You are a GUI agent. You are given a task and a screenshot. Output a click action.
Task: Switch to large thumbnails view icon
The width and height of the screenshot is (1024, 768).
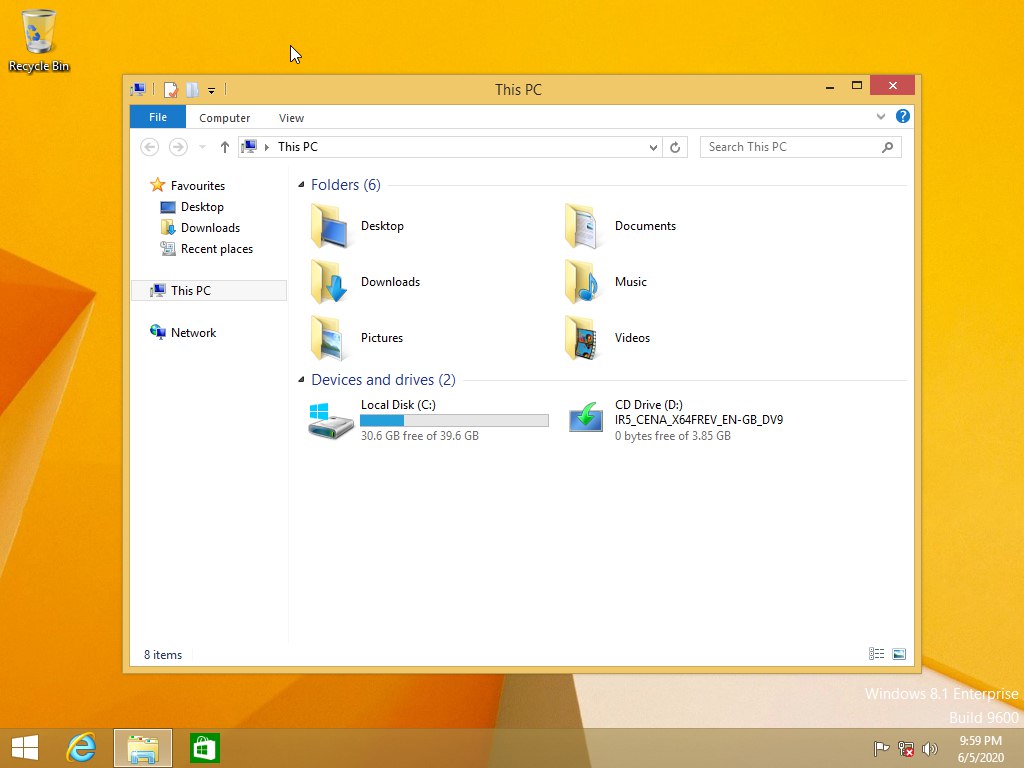click(899, 654)
